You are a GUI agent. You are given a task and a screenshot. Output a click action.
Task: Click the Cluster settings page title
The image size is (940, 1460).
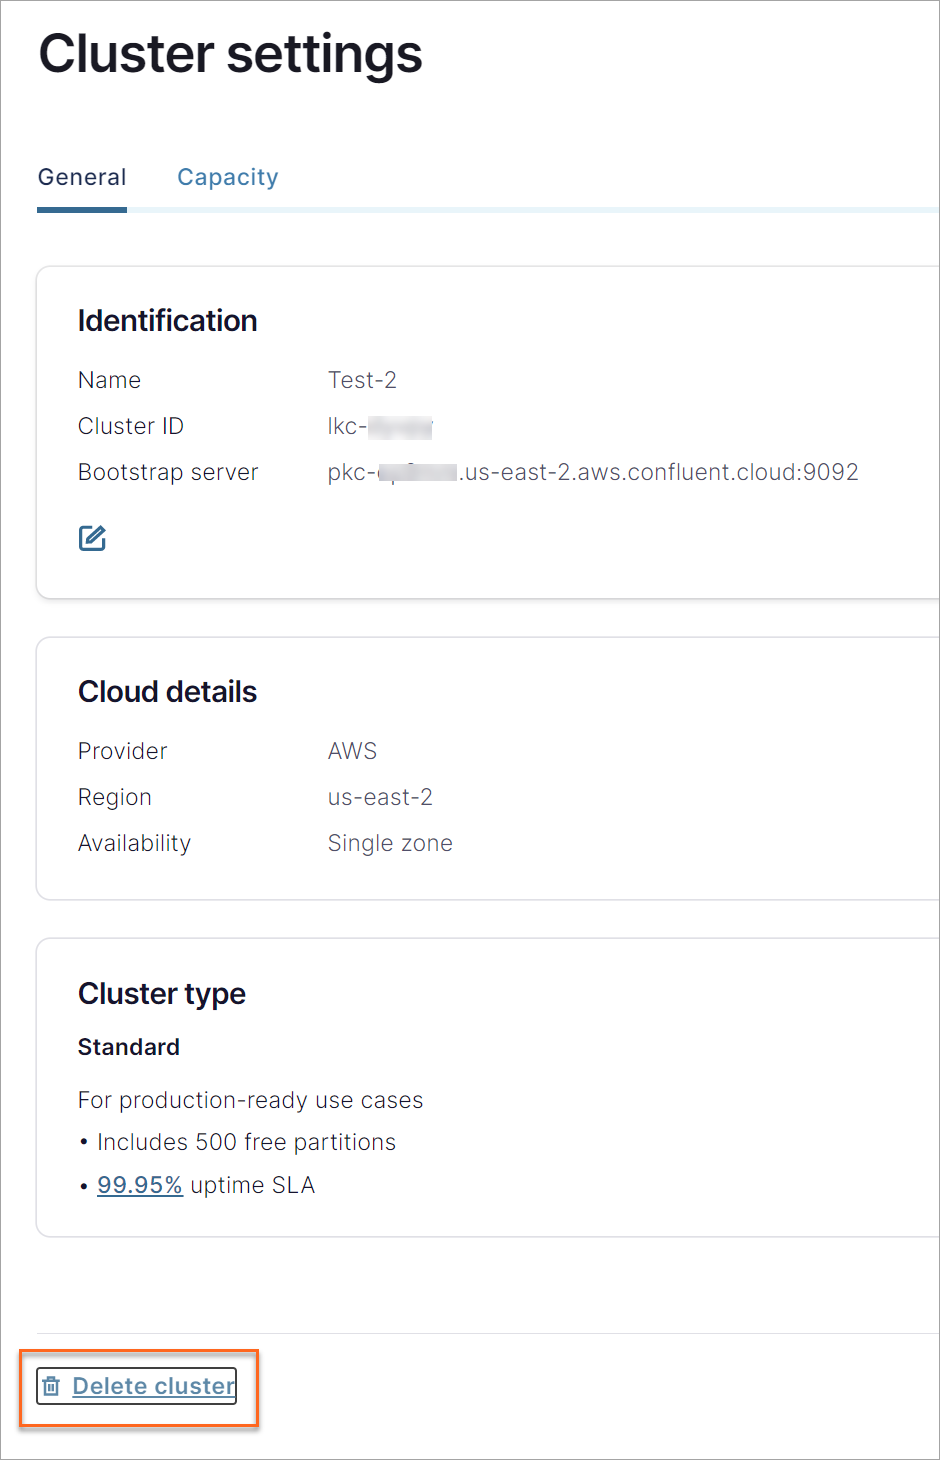pyautogui.click(x=229, y=54)
